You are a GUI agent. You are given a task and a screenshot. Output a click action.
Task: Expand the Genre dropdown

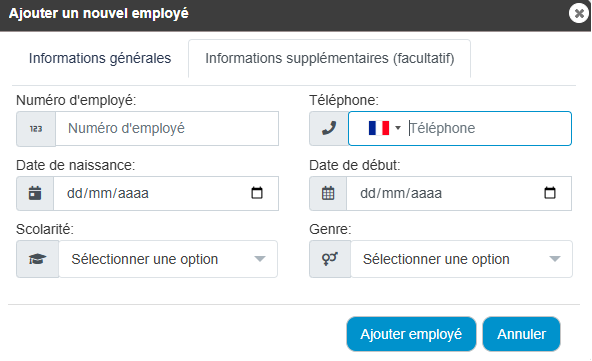pos(461,259)
